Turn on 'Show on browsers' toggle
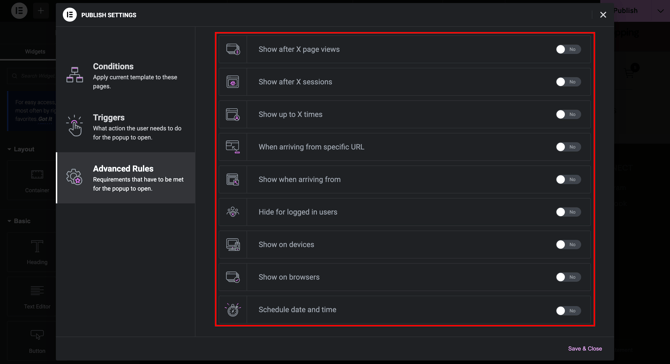Screen dimensions: 670x364 point(568,277)
